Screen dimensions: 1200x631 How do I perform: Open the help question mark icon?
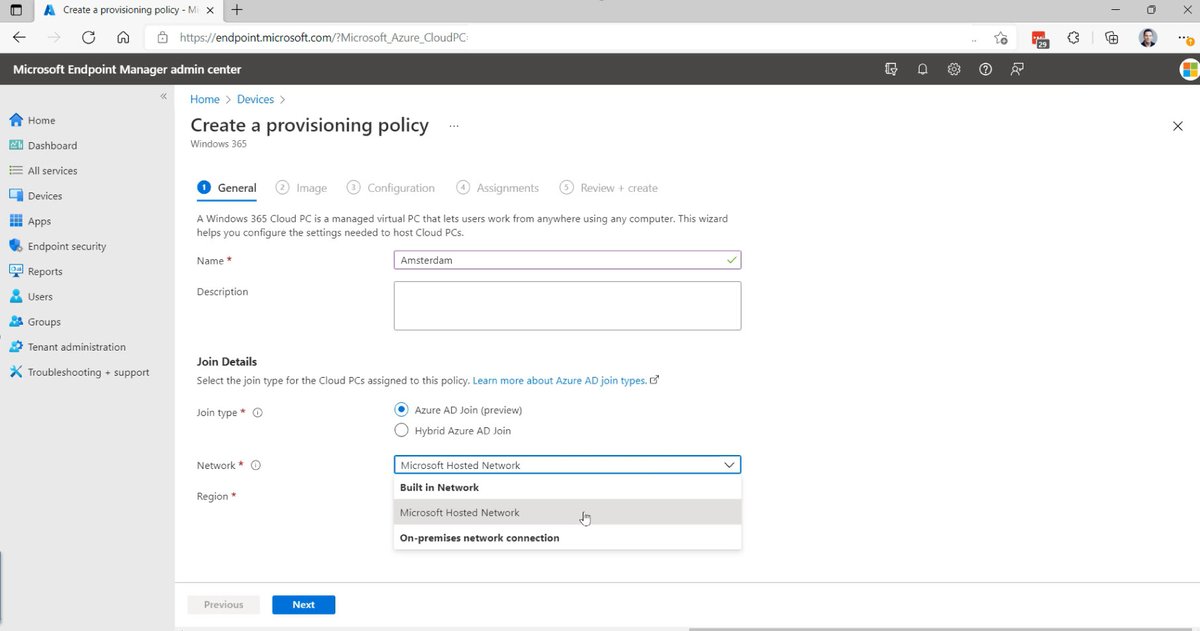[x=985, y=69]
